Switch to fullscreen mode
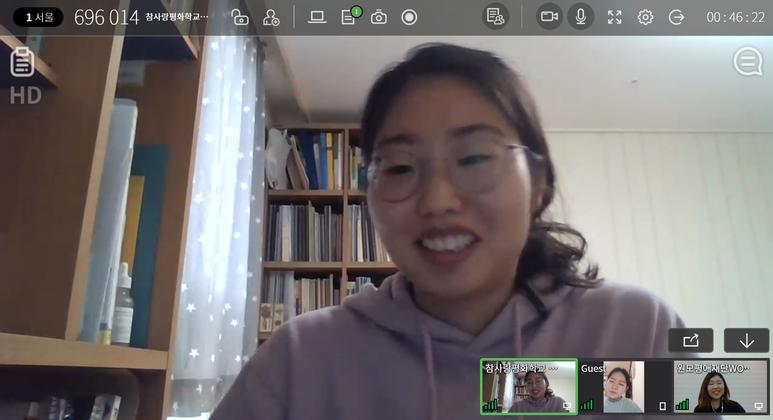This screenshot has width=773, height=420. 614,18
